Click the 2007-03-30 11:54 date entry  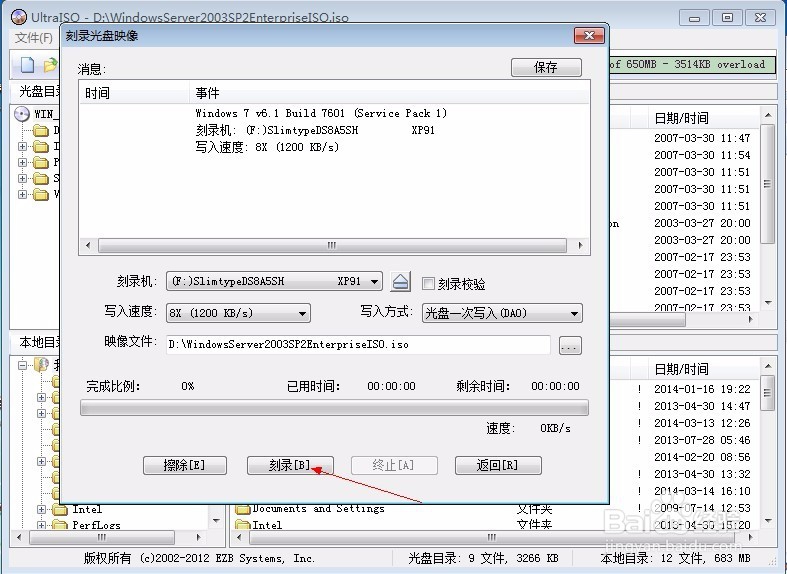coord(702,155)
